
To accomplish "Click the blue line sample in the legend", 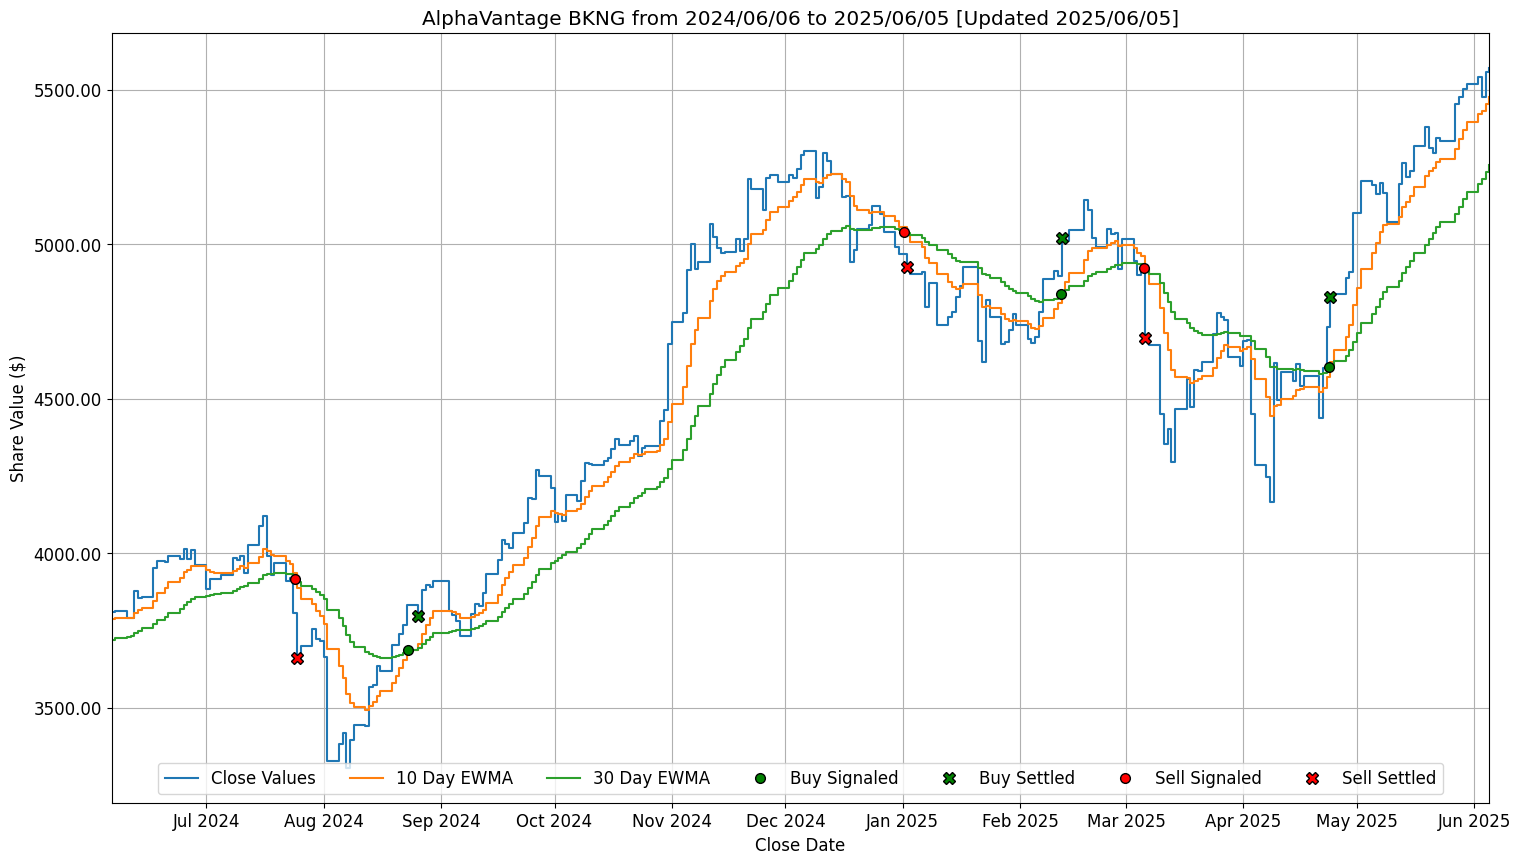I will coord(181,778).
